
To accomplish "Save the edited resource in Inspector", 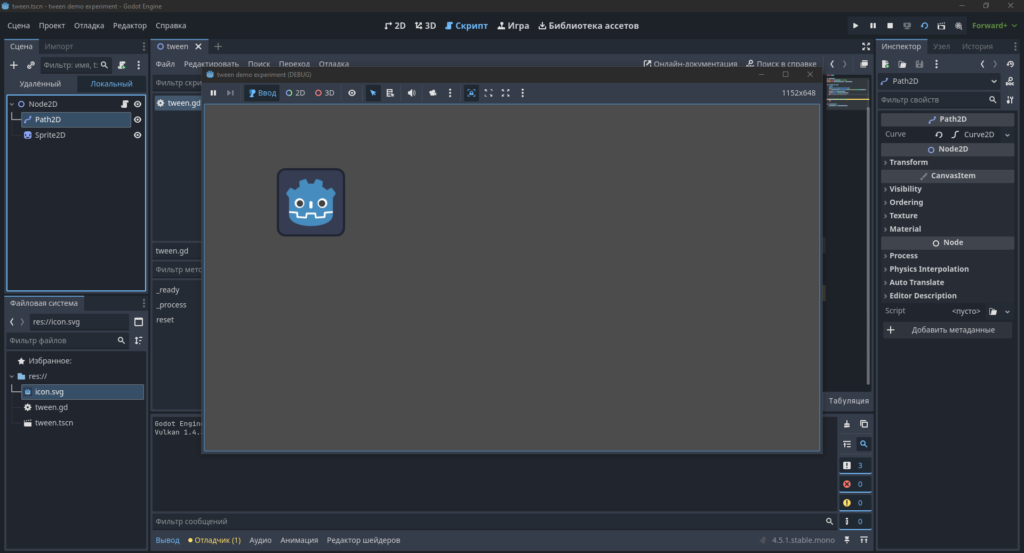I will click(920, 64).
